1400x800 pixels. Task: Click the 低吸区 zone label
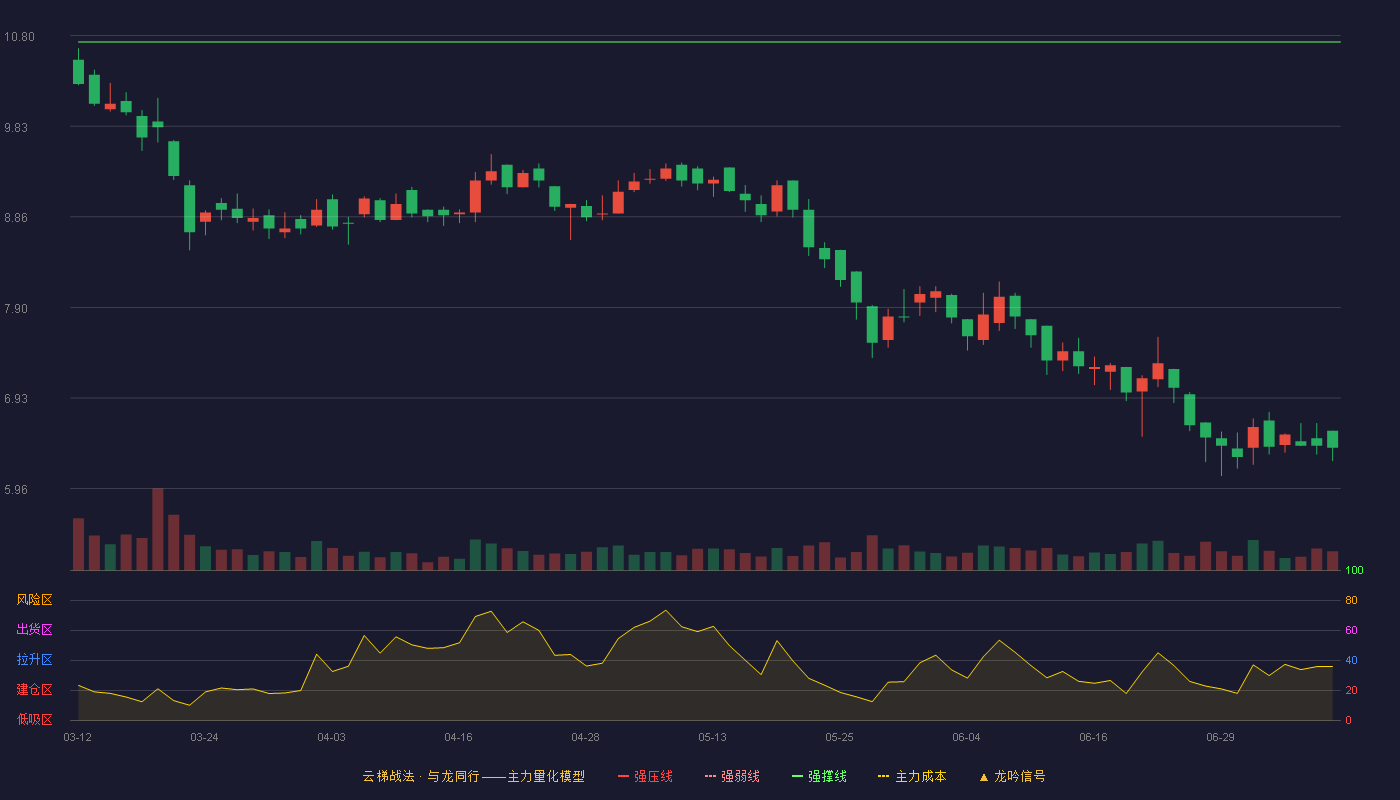point(34,719)
